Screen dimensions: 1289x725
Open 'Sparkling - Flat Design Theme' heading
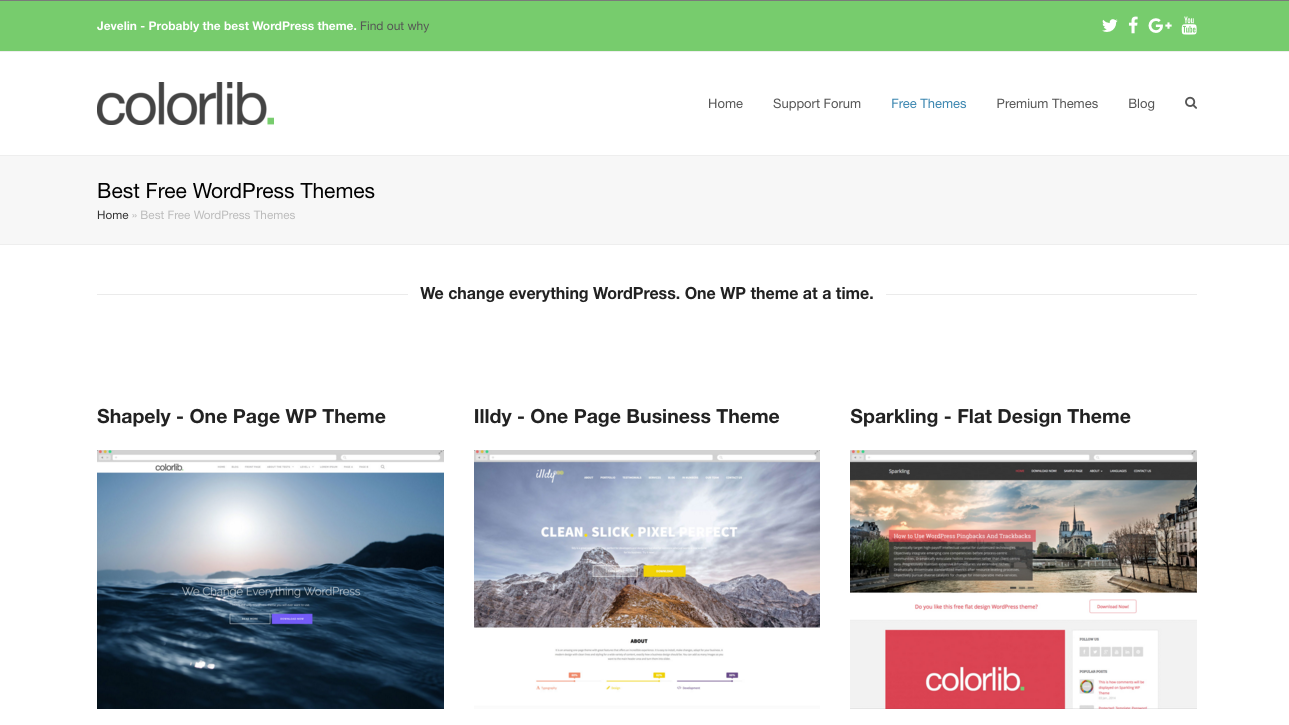990,417
